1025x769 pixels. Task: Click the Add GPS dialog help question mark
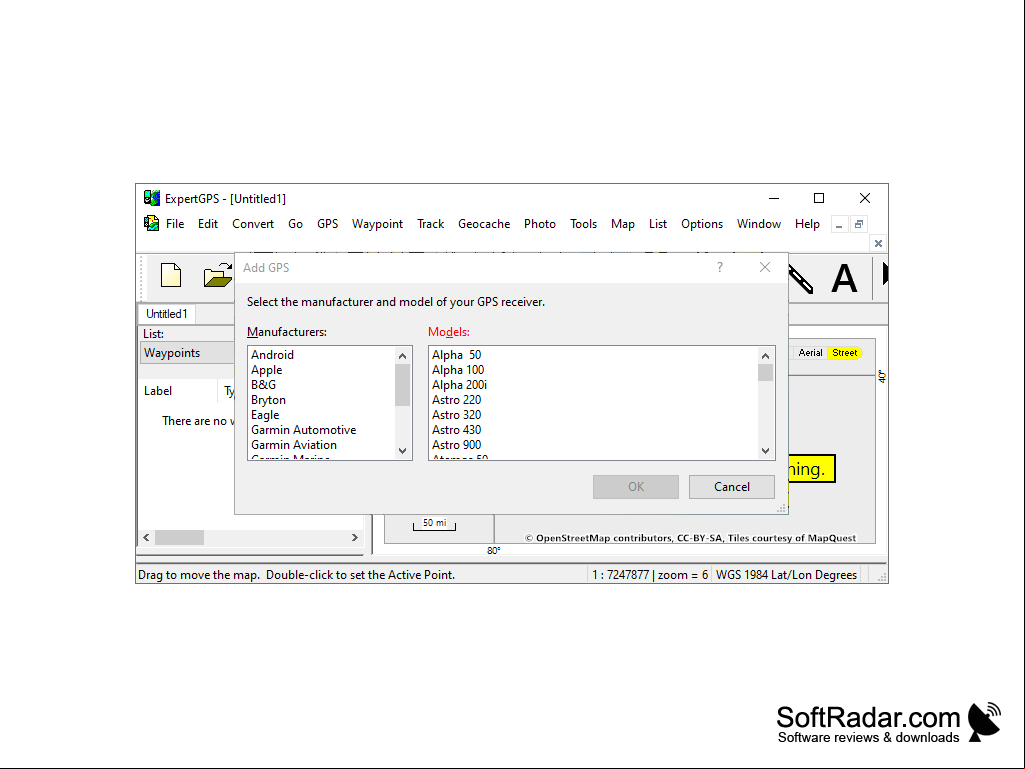[x=720, y=267]
